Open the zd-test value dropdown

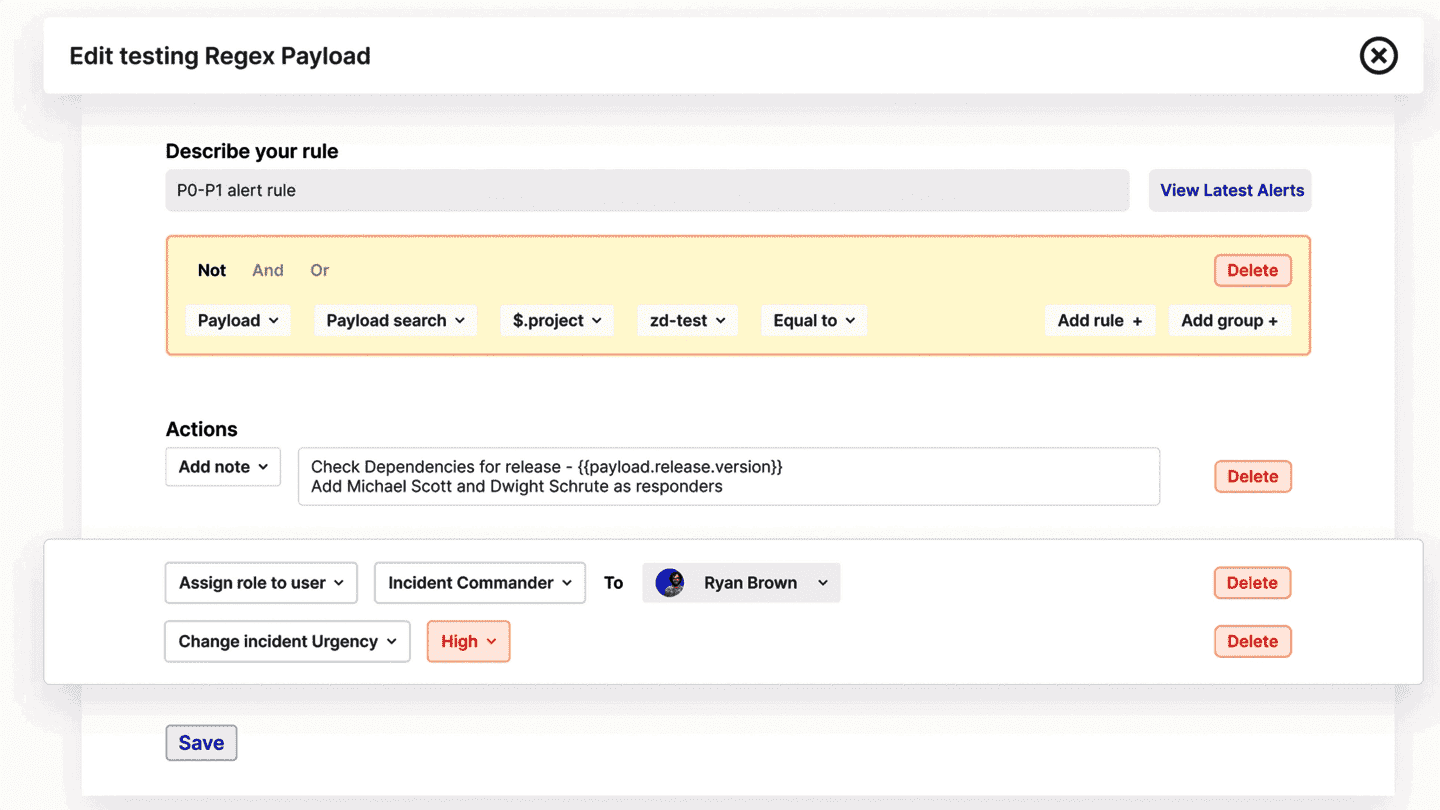[687, 321]
